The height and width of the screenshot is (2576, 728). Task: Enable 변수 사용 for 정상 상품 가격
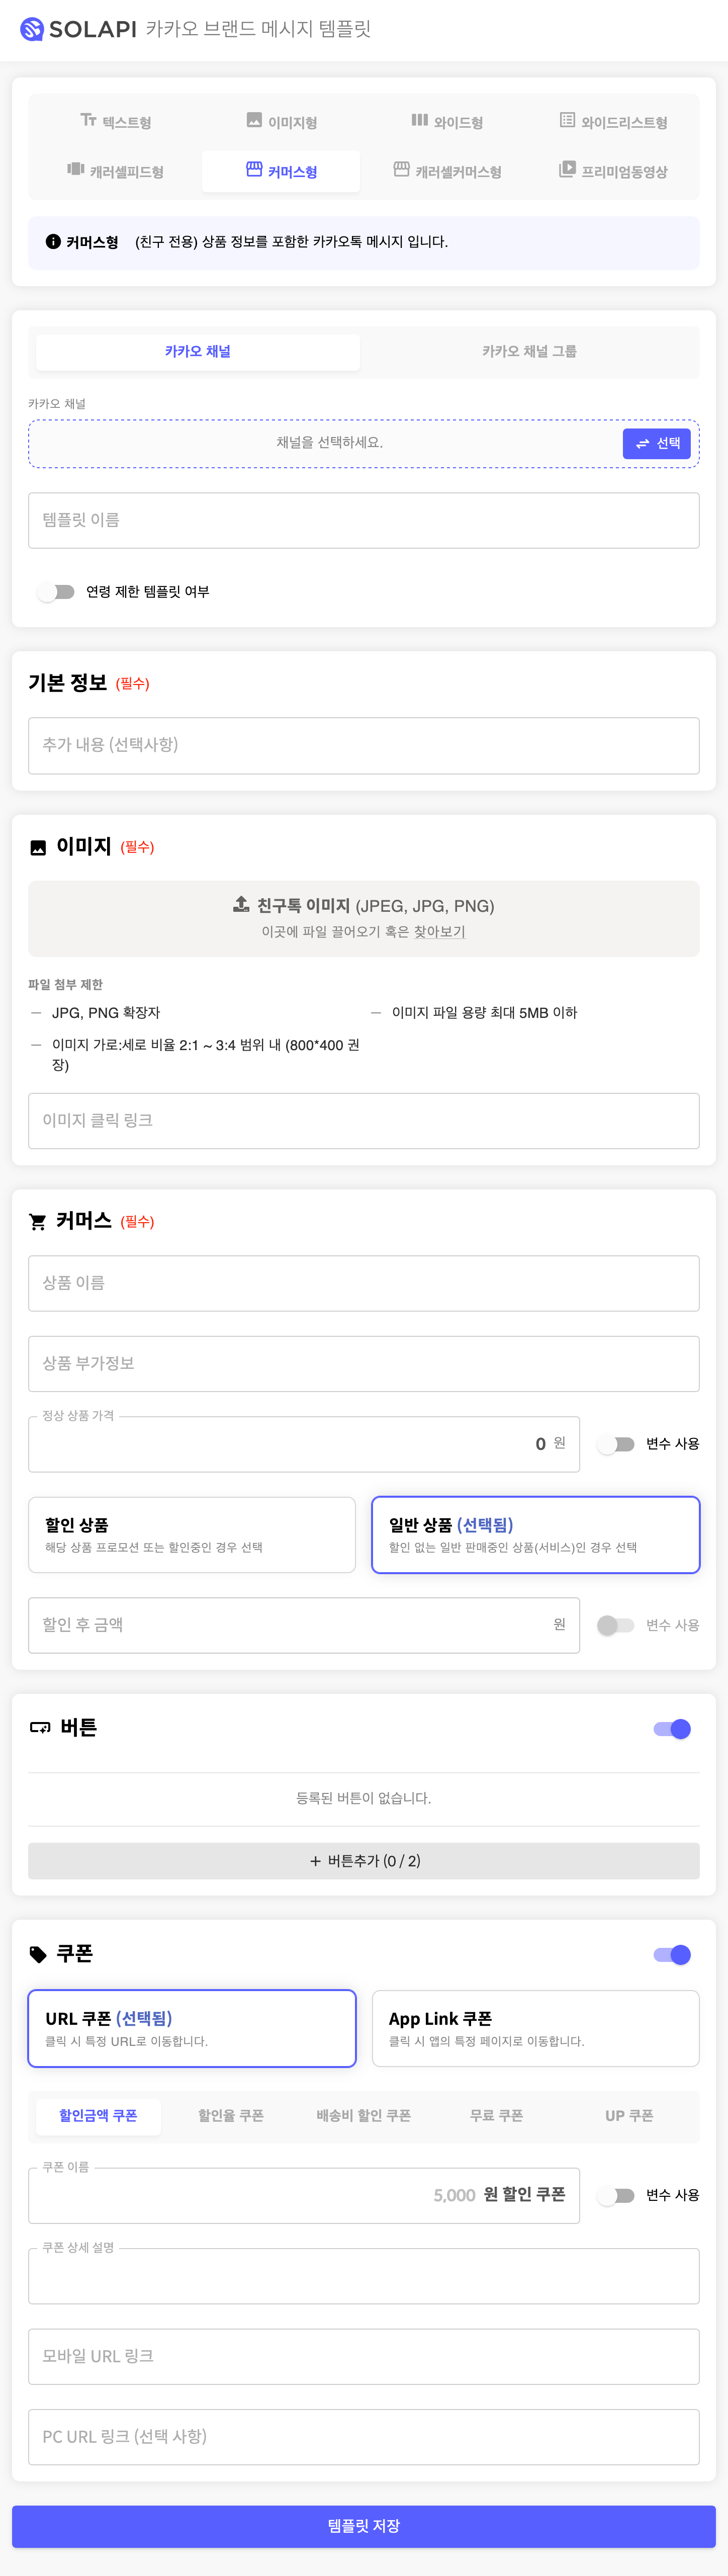(x=616, y=1444)
